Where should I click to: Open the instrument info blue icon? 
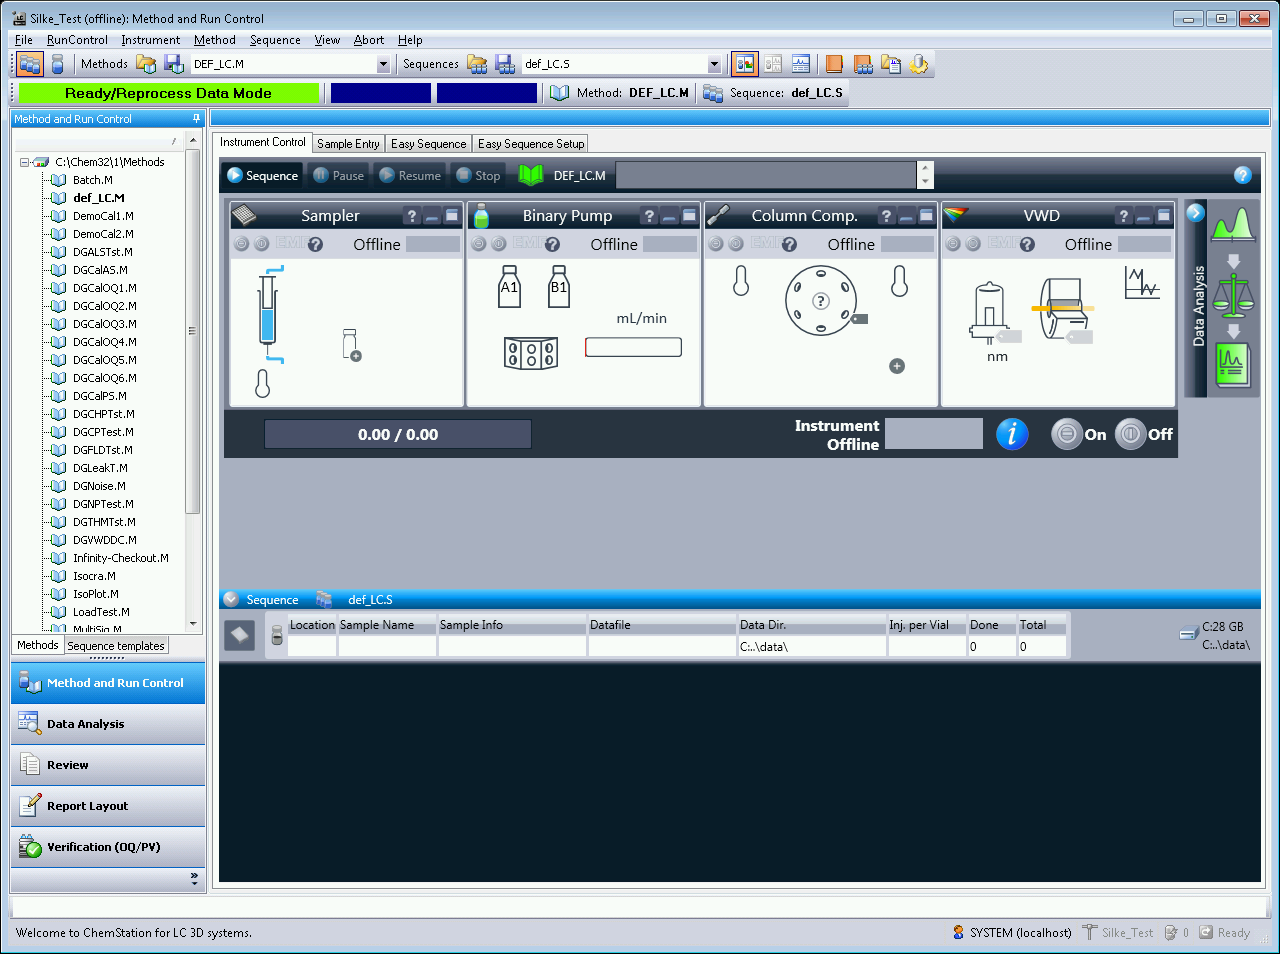point(1012,434)
